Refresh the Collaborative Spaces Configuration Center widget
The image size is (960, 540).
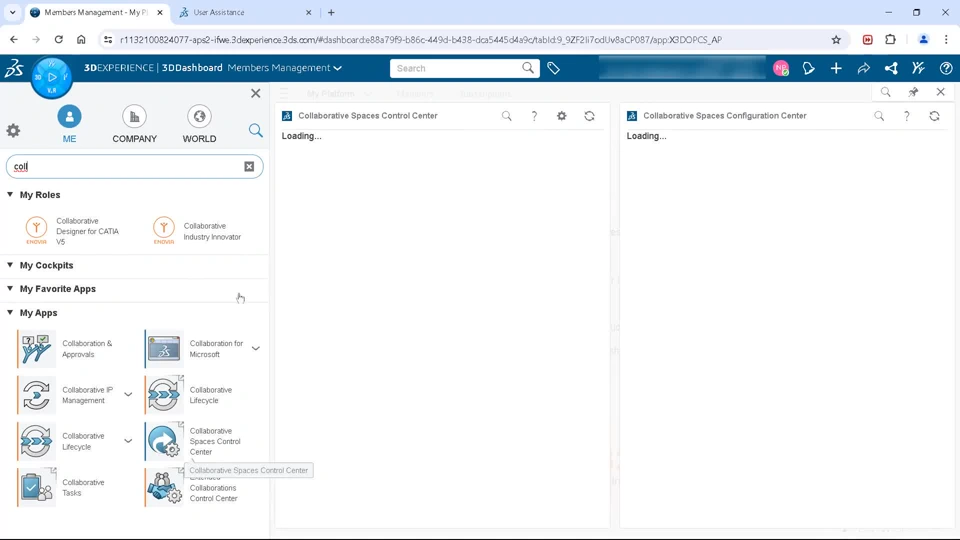tap(934, 116)
